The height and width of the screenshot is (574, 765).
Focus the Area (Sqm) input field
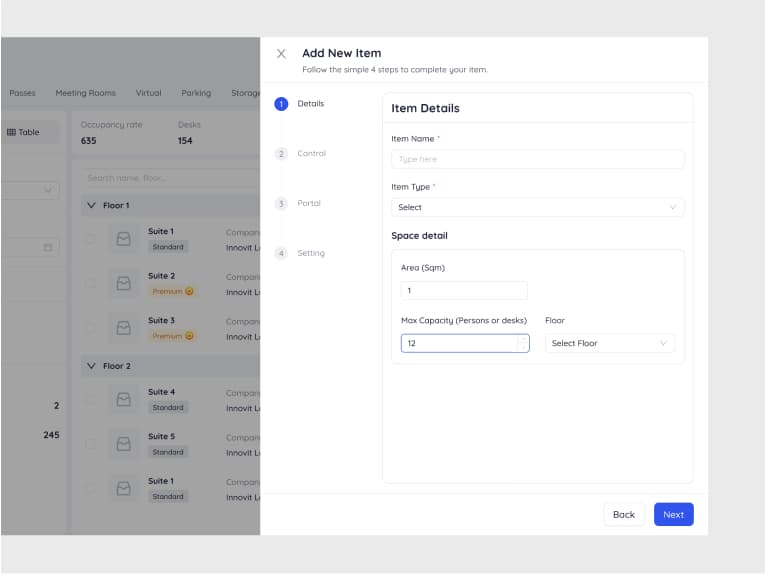(464, 291)
